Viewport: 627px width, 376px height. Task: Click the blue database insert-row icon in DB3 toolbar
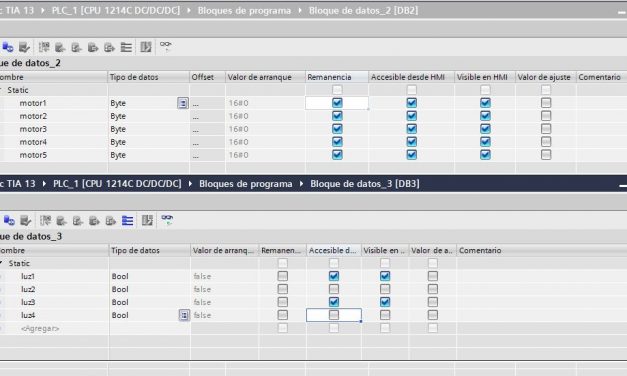(x=9, y=220)
